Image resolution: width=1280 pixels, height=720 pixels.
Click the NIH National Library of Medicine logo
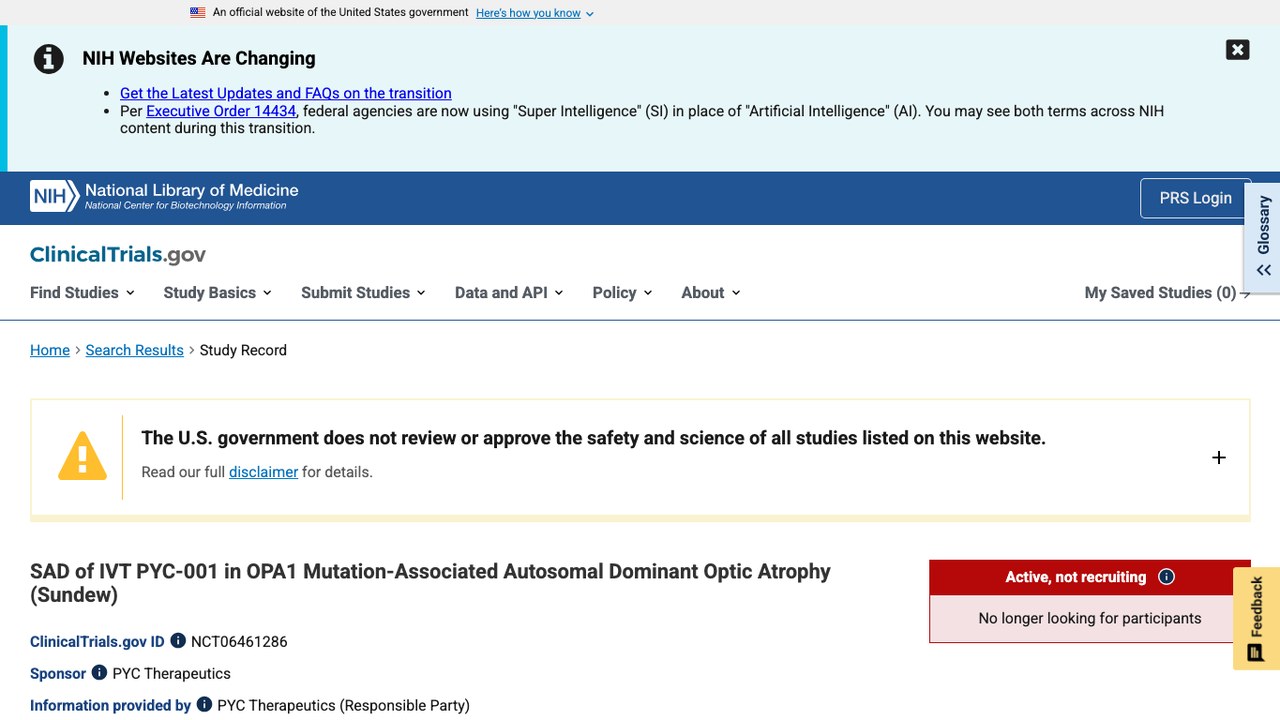pos(164,196)
